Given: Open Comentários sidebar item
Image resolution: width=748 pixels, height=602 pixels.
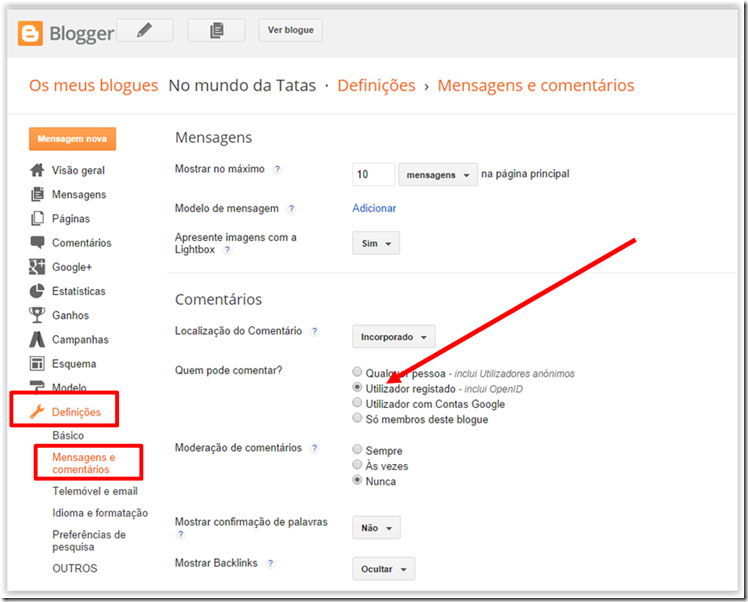Looking at the screenshot, I should pos(82,243).
